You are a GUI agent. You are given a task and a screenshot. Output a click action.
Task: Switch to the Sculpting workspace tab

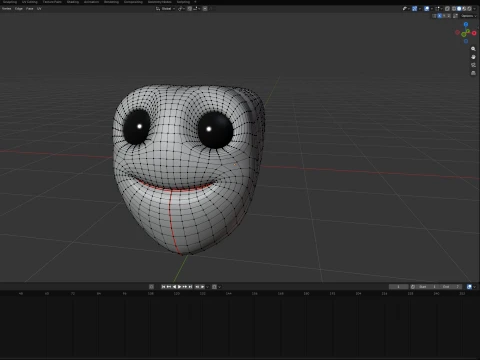(10, 2)
